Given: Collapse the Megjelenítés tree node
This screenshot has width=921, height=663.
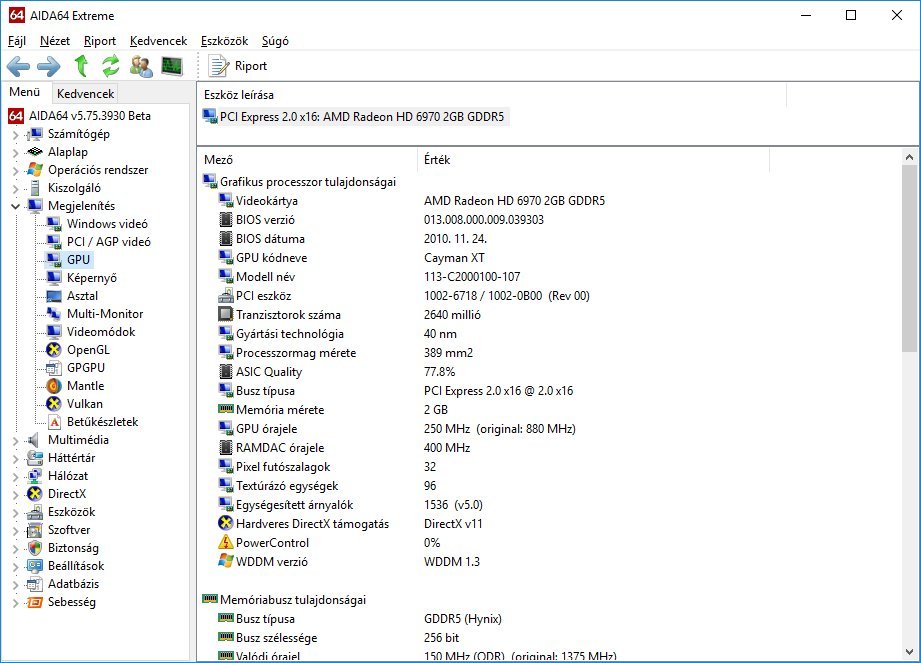Looking at the screenshot, I should point(15,206).
